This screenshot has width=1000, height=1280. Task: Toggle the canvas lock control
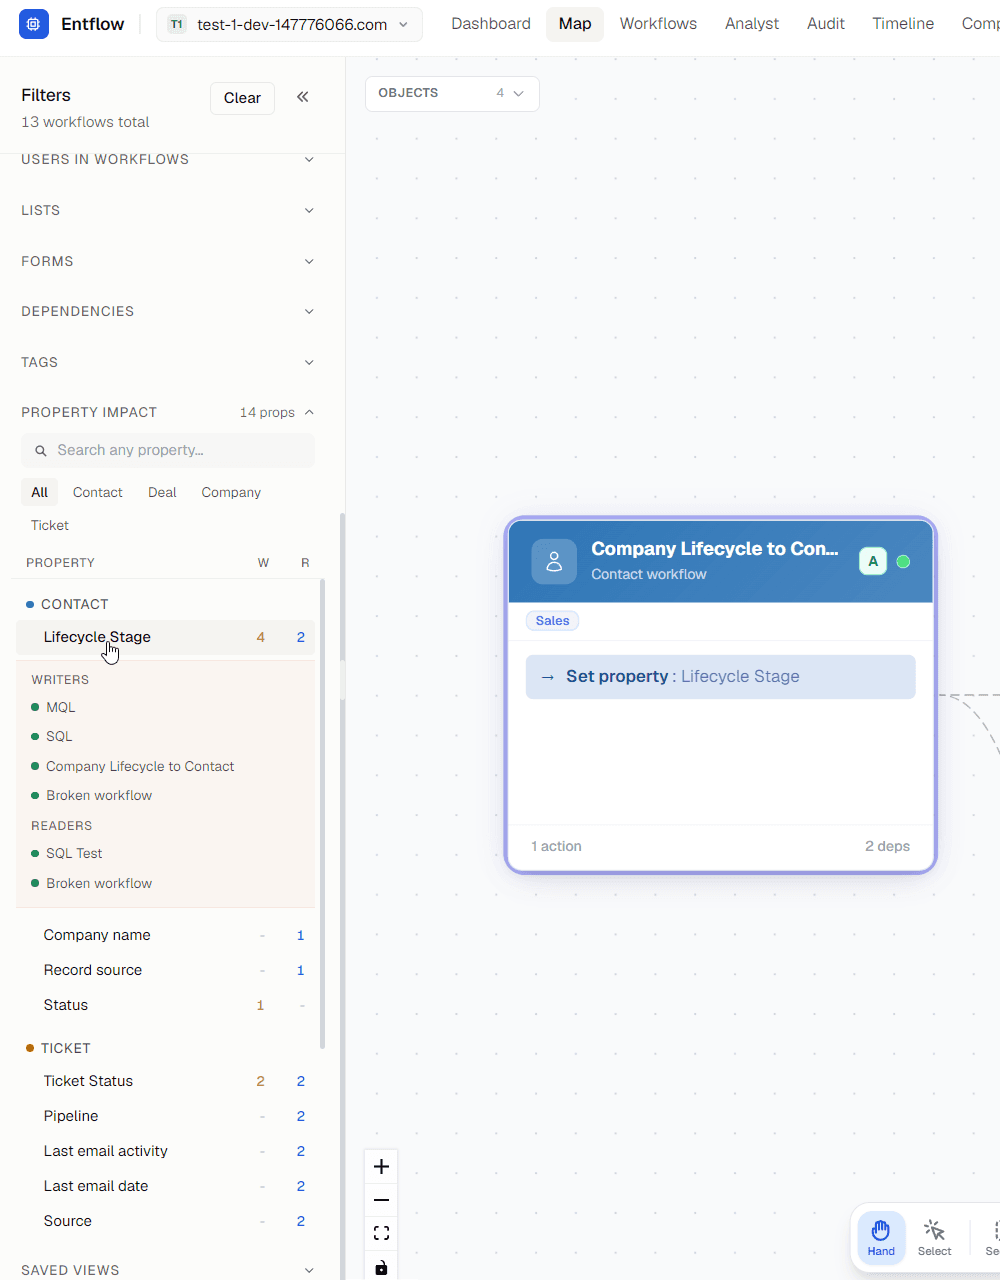click(381, 1267)
